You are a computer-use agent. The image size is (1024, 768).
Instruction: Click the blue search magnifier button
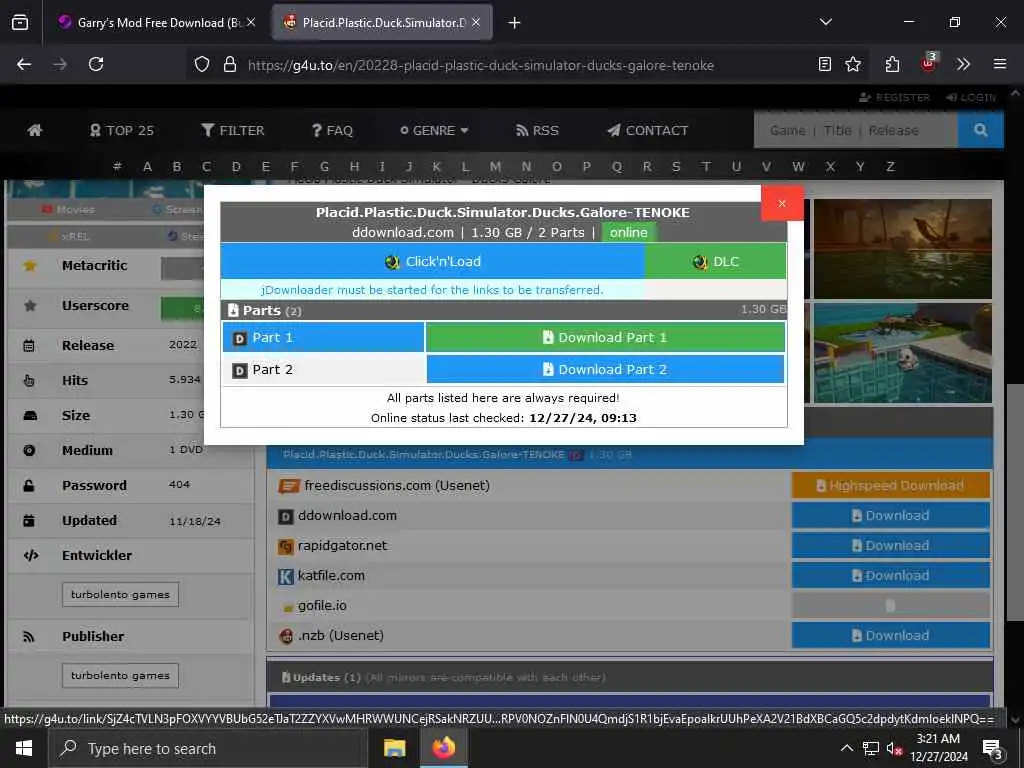click(980, 130)
